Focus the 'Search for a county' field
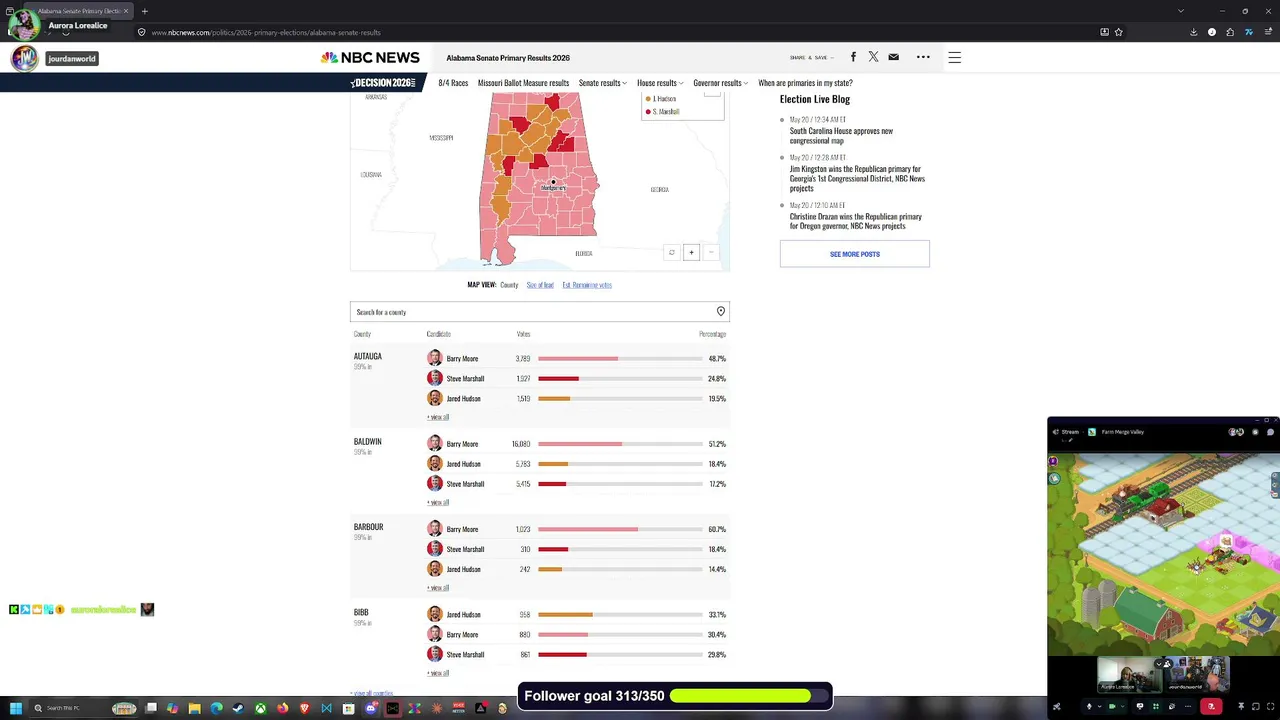The height and width of the screenshot is (720, 1280). tap(540, 312)
